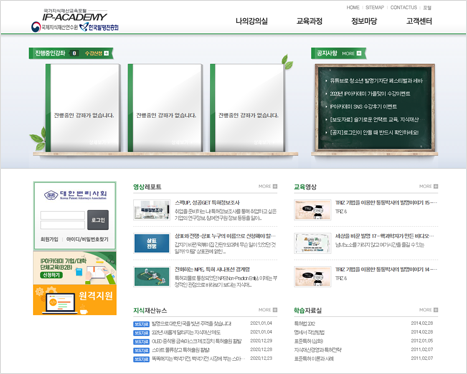Click the 회원가입 link
The image size is (467, 374).
pos(49,239)
